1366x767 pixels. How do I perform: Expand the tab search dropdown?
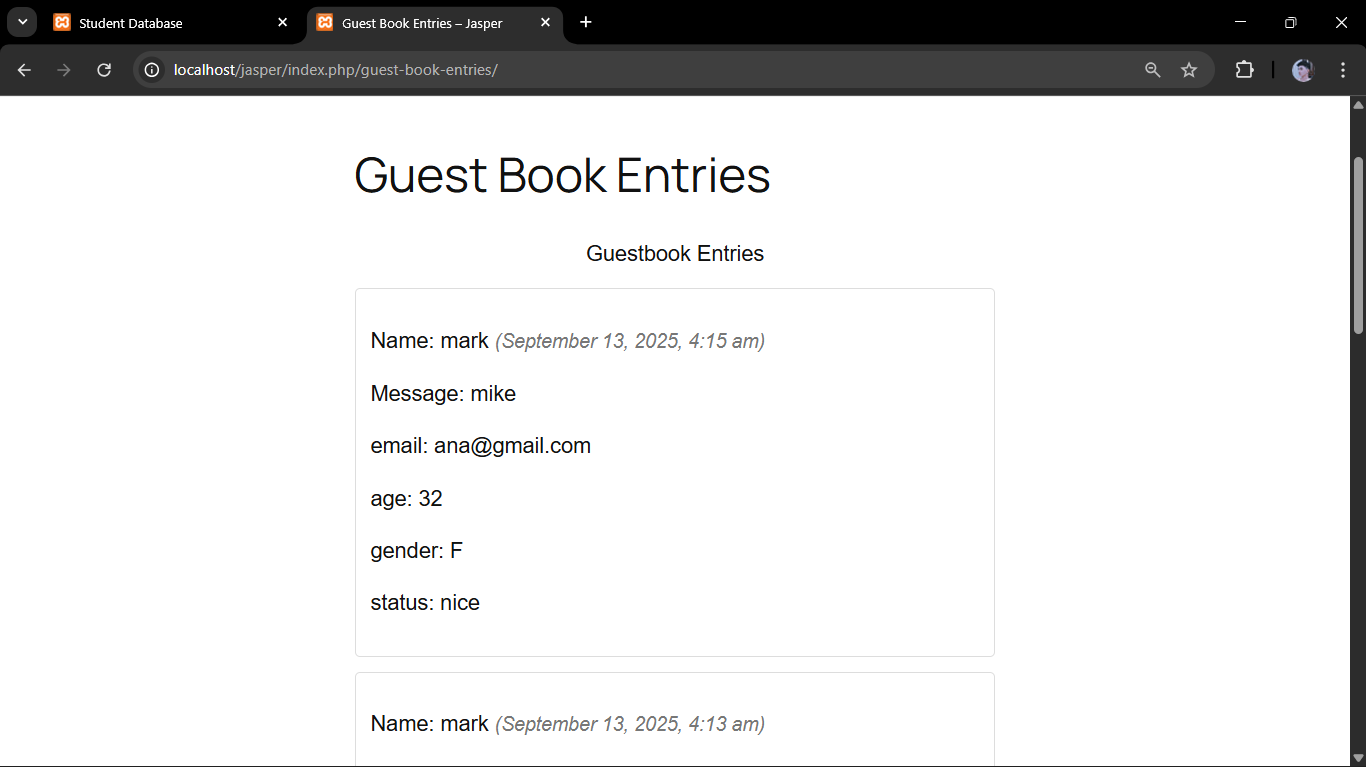click(x=22, y=22)
